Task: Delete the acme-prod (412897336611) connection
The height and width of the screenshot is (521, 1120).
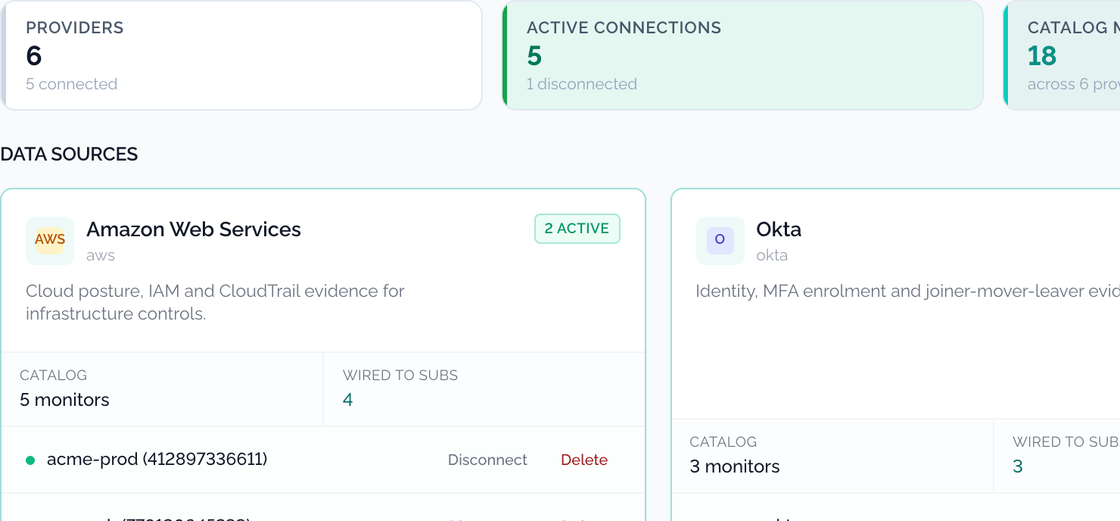Action: pyautogui.click(x=584, y=460)
